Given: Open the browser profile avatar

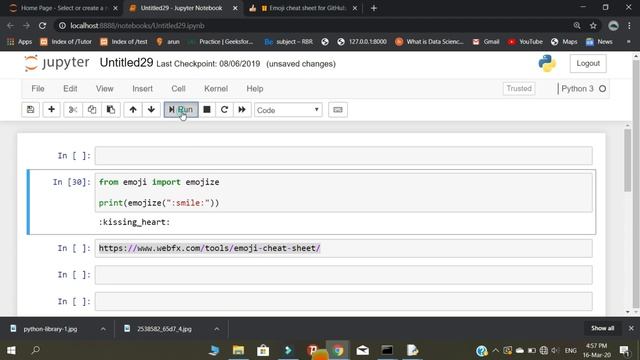Looking at the screenshot, I should click(613, 26).
